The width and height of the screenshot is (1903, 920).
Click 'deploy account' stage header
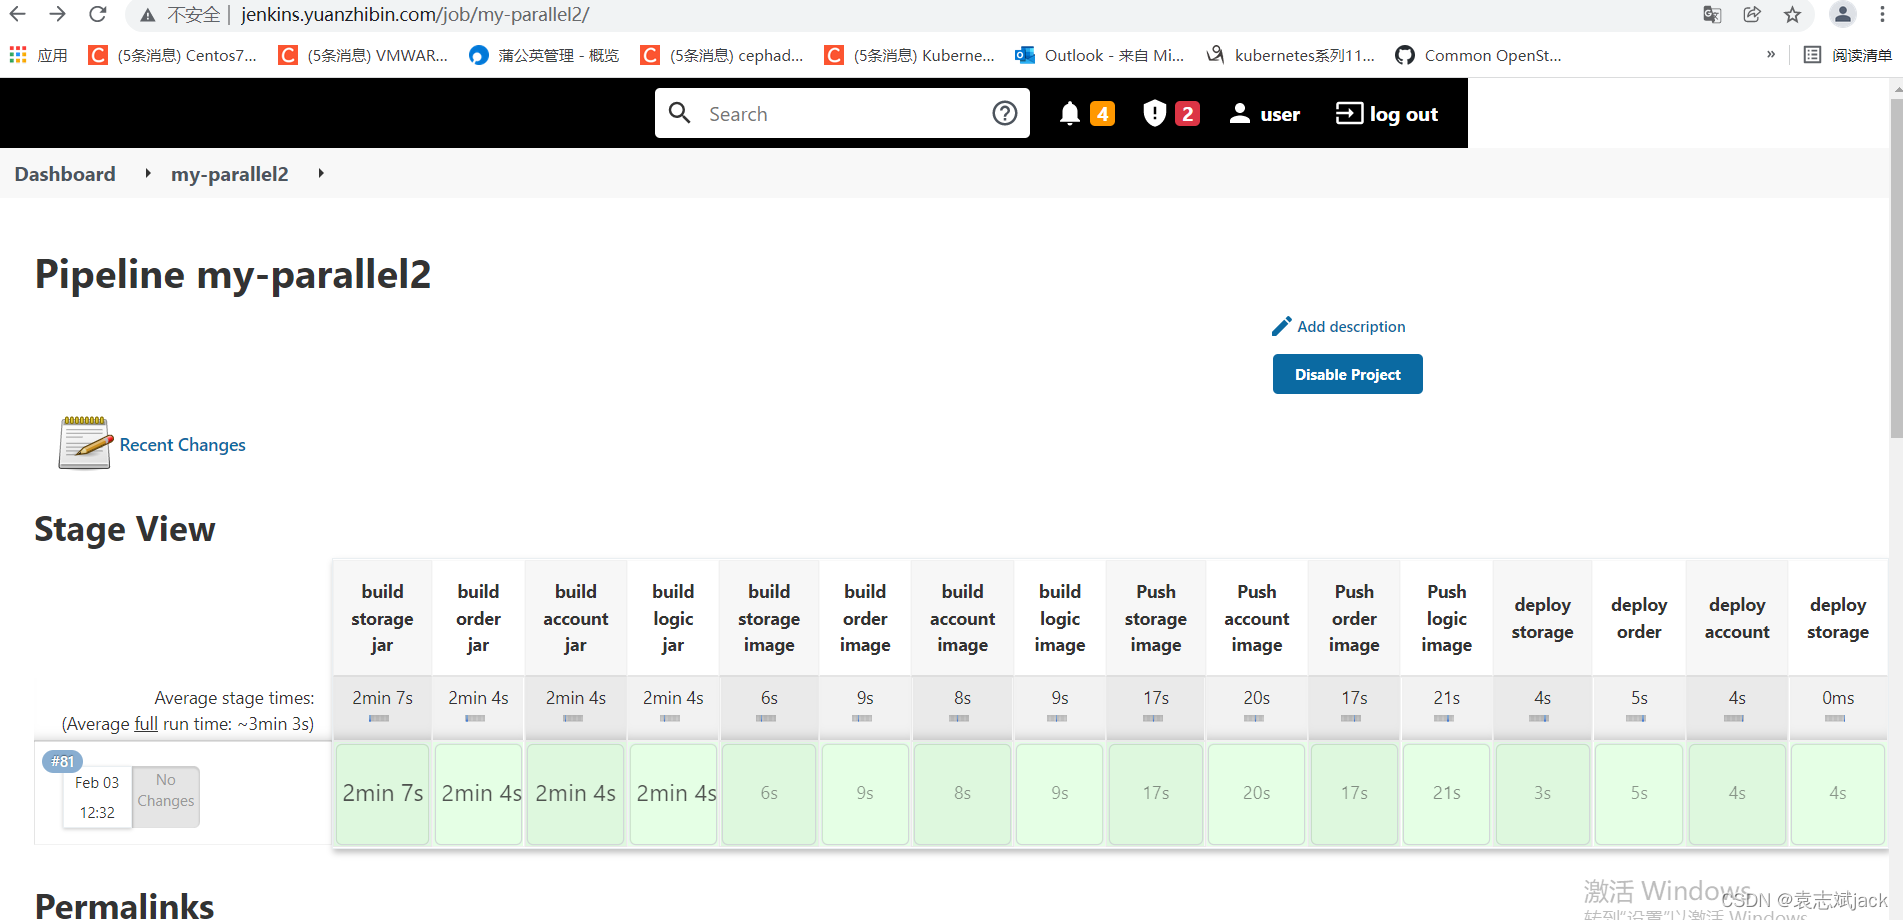[x=1737, y=618]
